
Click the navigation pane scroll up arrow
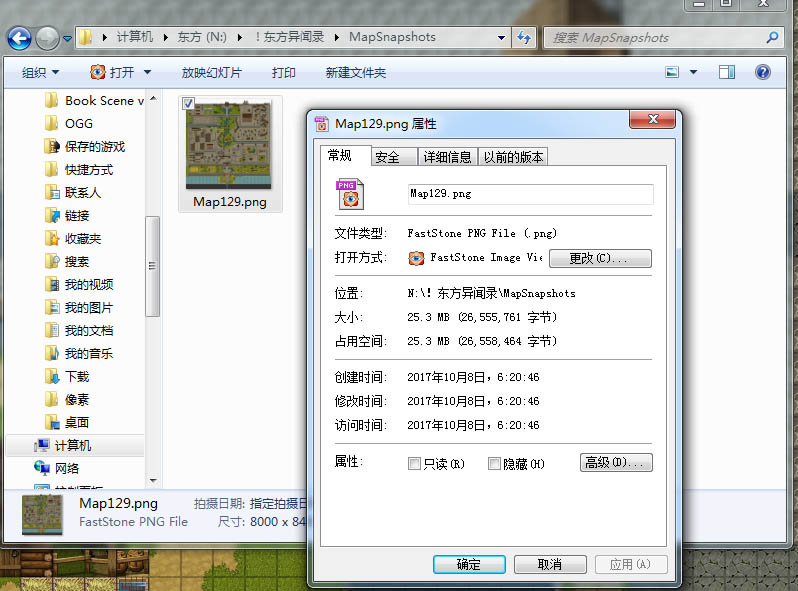tap(153, 98)
